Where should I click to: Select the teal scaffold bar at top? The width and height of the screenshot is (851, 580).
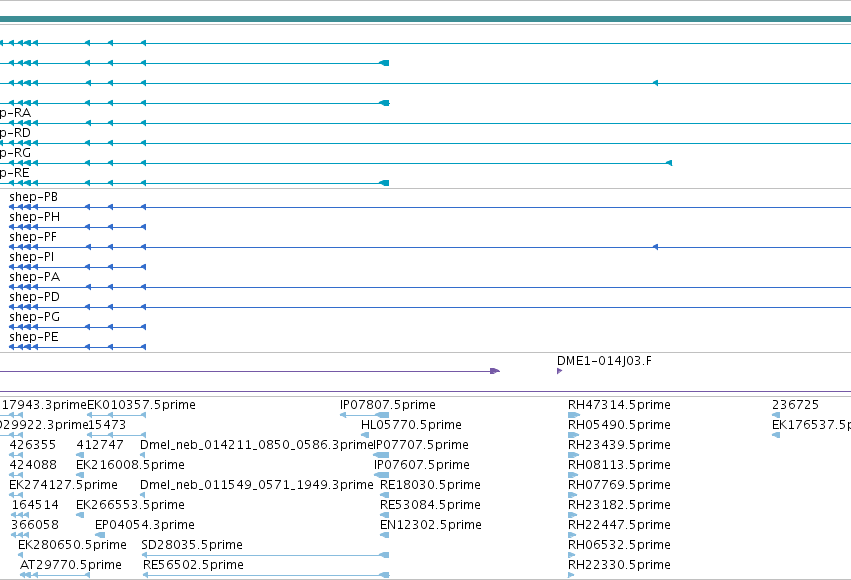point(426,19)
